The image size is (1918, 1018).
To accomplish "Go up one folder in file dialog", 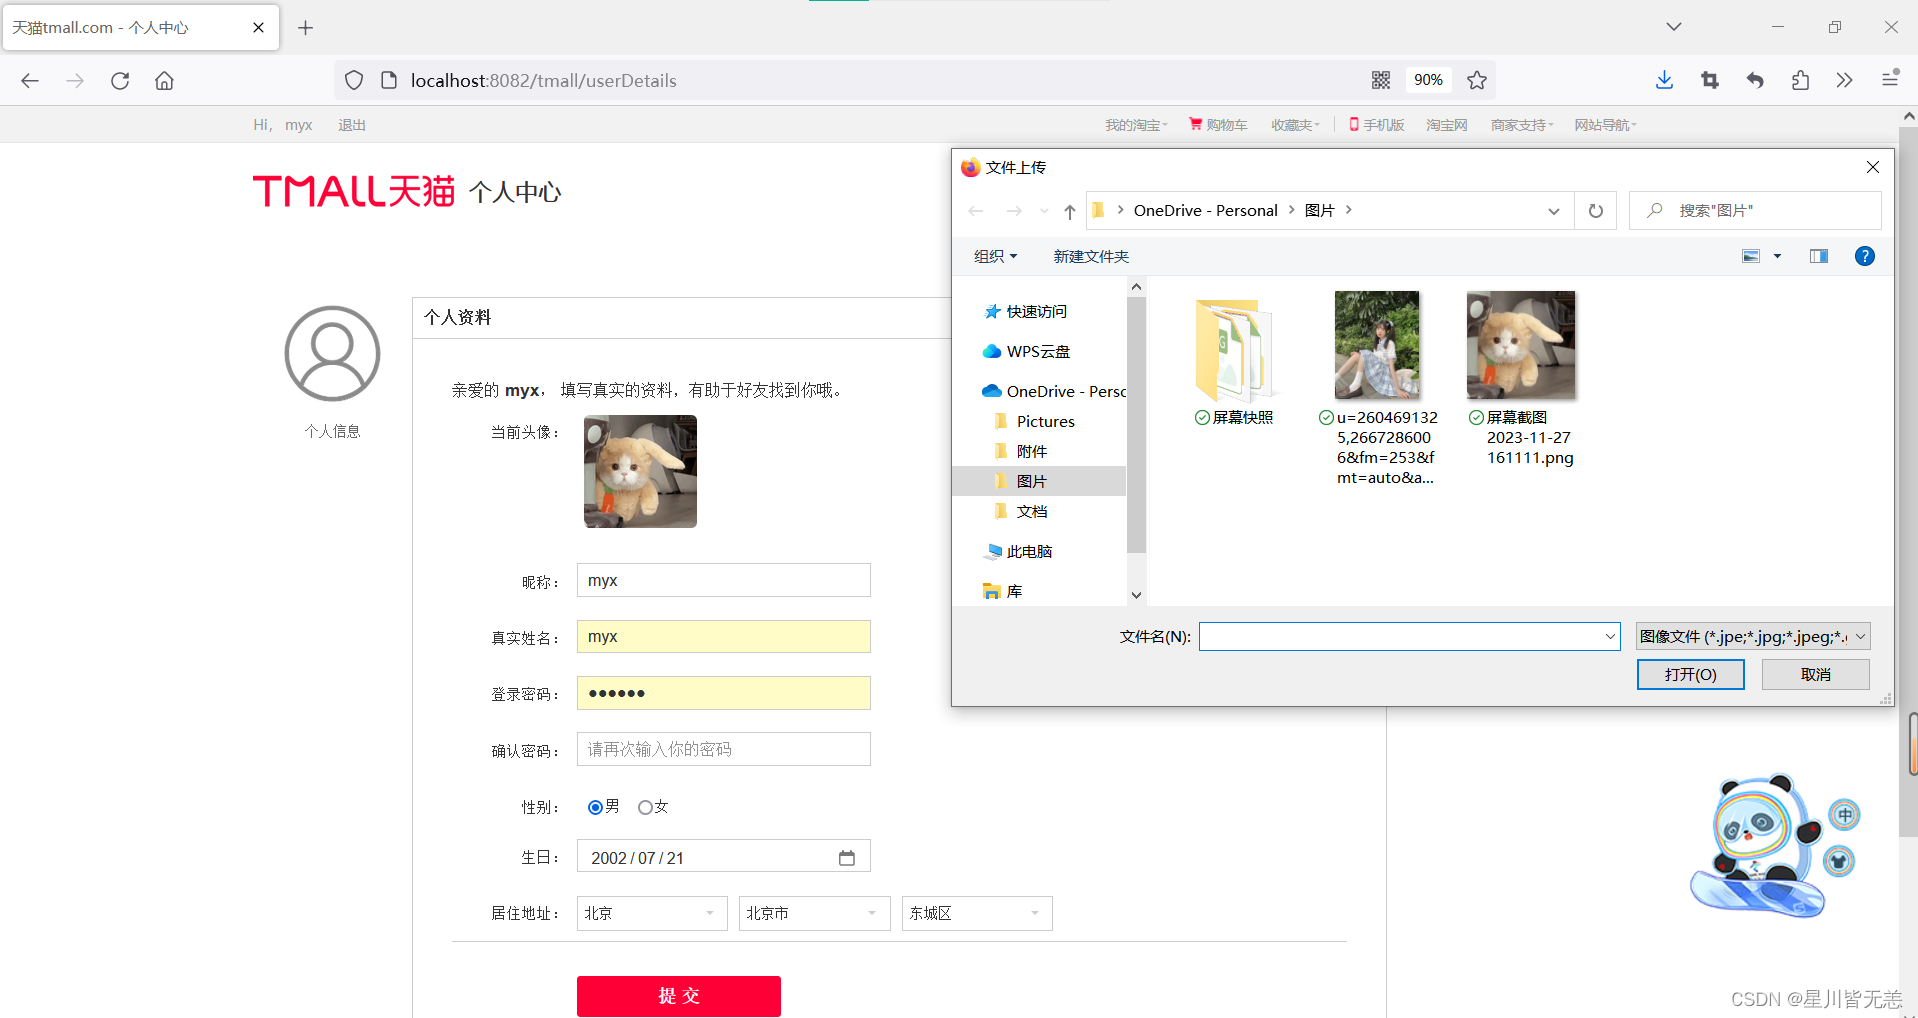I will pyautogui.click(x=1070, y=211).
